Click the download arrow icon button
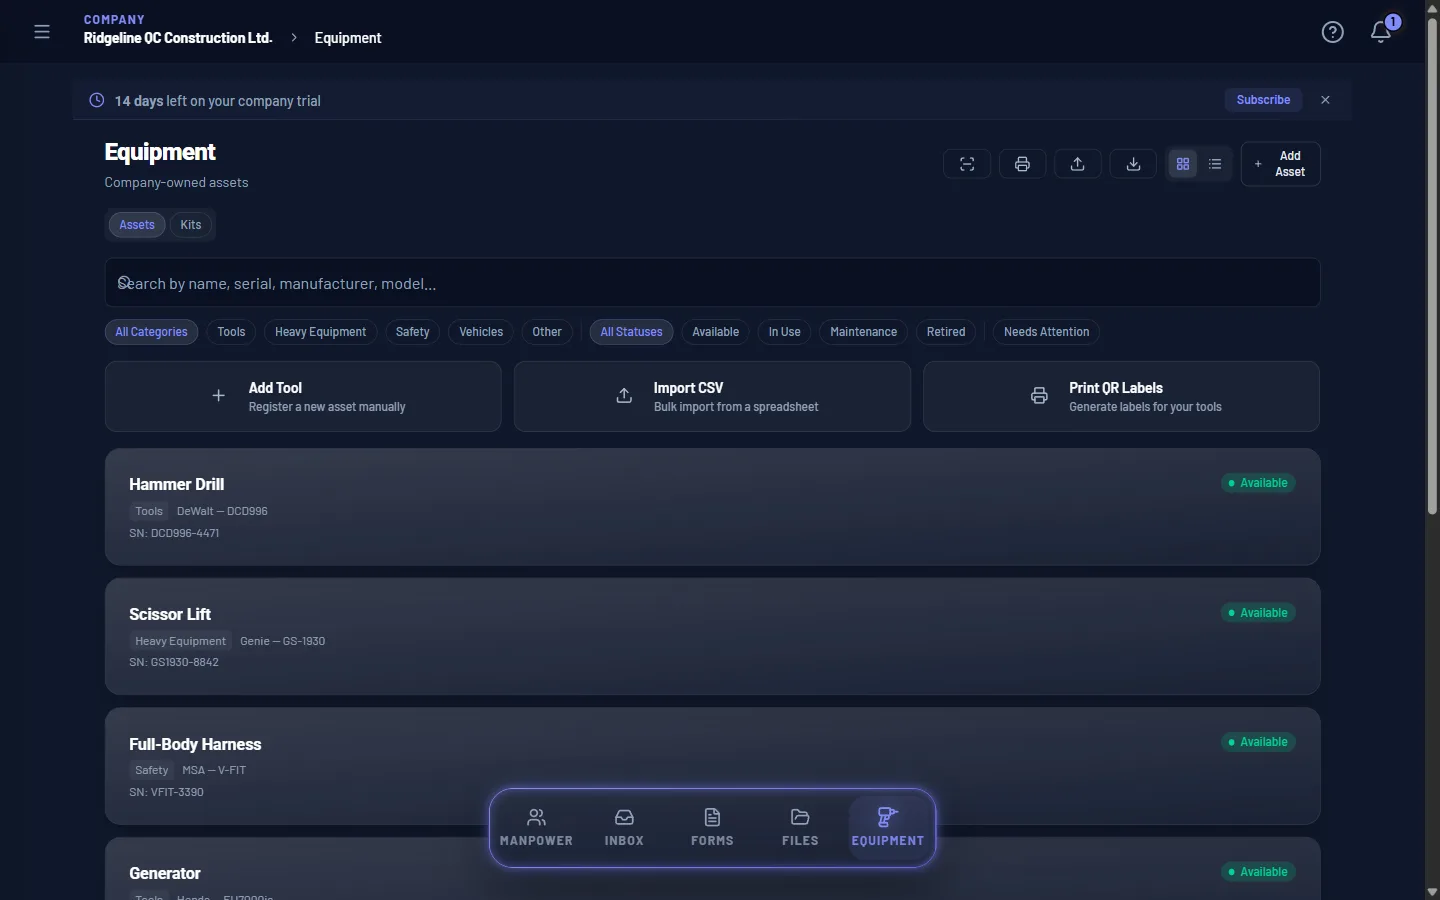Image resolution: width=1440 pixels, height=900 pixels. coord(1133,164)
